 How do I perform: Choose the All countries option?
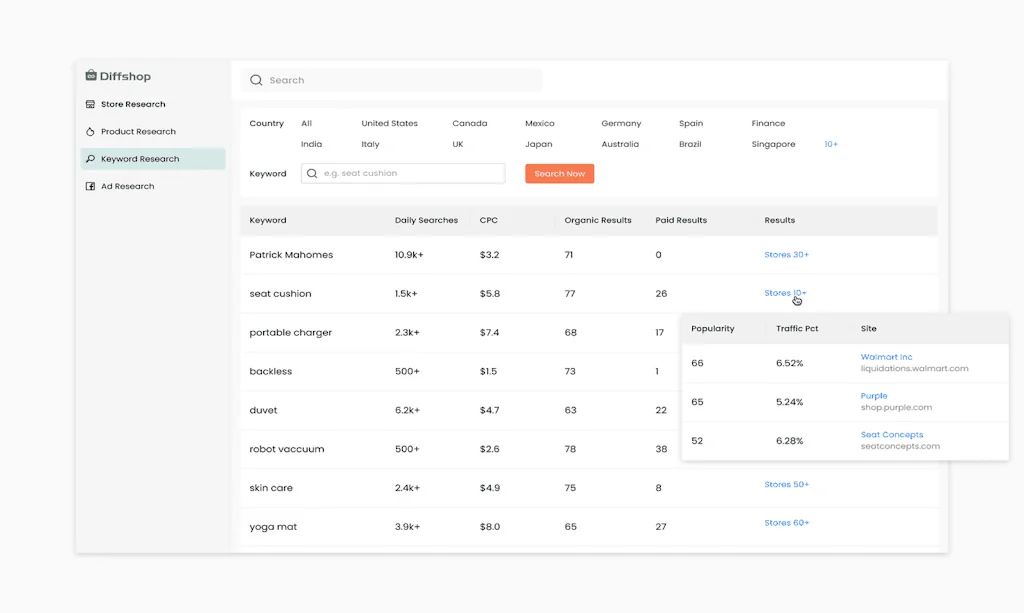point(306,123)
